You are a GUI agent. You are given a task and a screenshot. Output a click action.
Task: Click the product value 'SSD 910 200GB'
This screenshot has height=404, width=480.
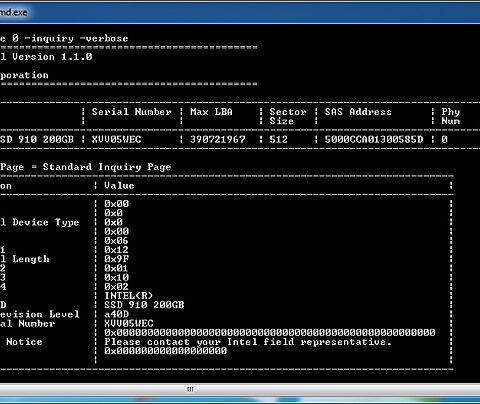click(x=144, y=305)
